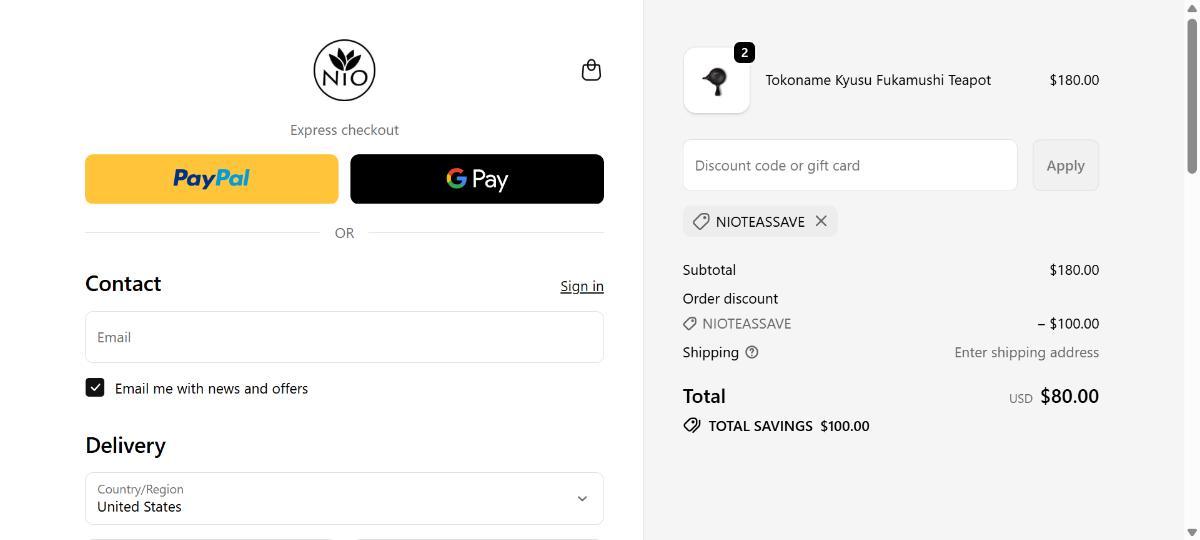This screenshot has width=1200, height=540.
Task: Click the Total Savings tag icon
Action: click(x=691, y=426)
